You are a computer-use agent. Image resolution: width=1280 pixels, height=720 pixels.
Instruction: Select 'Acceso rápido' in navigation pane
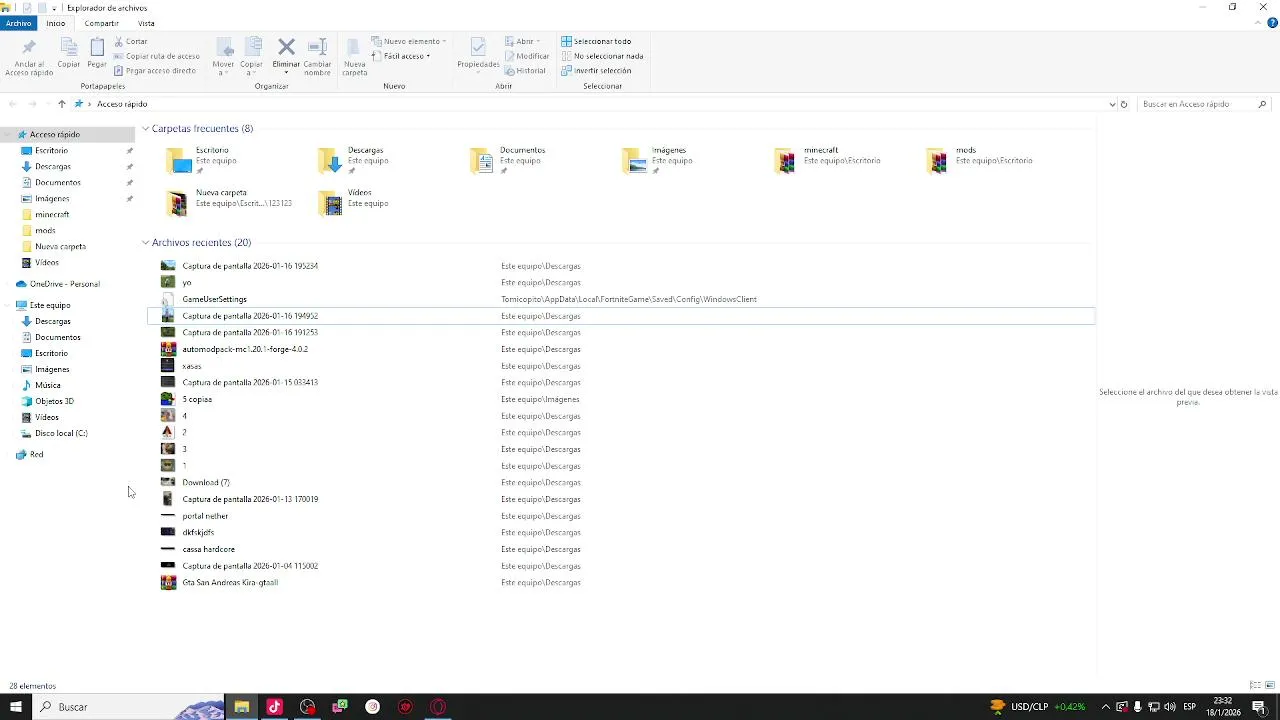click(54, 134)
